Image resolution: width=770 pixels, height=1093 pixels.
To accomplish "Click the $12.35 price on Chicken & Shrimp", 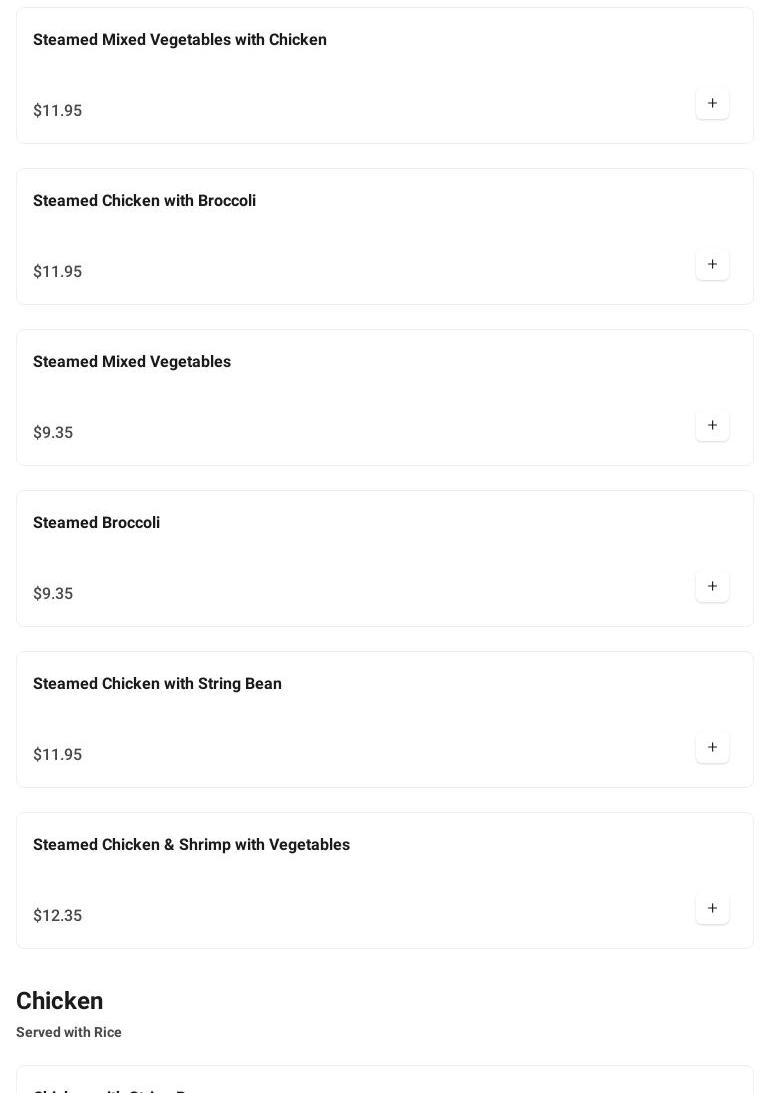I will 58,916.
